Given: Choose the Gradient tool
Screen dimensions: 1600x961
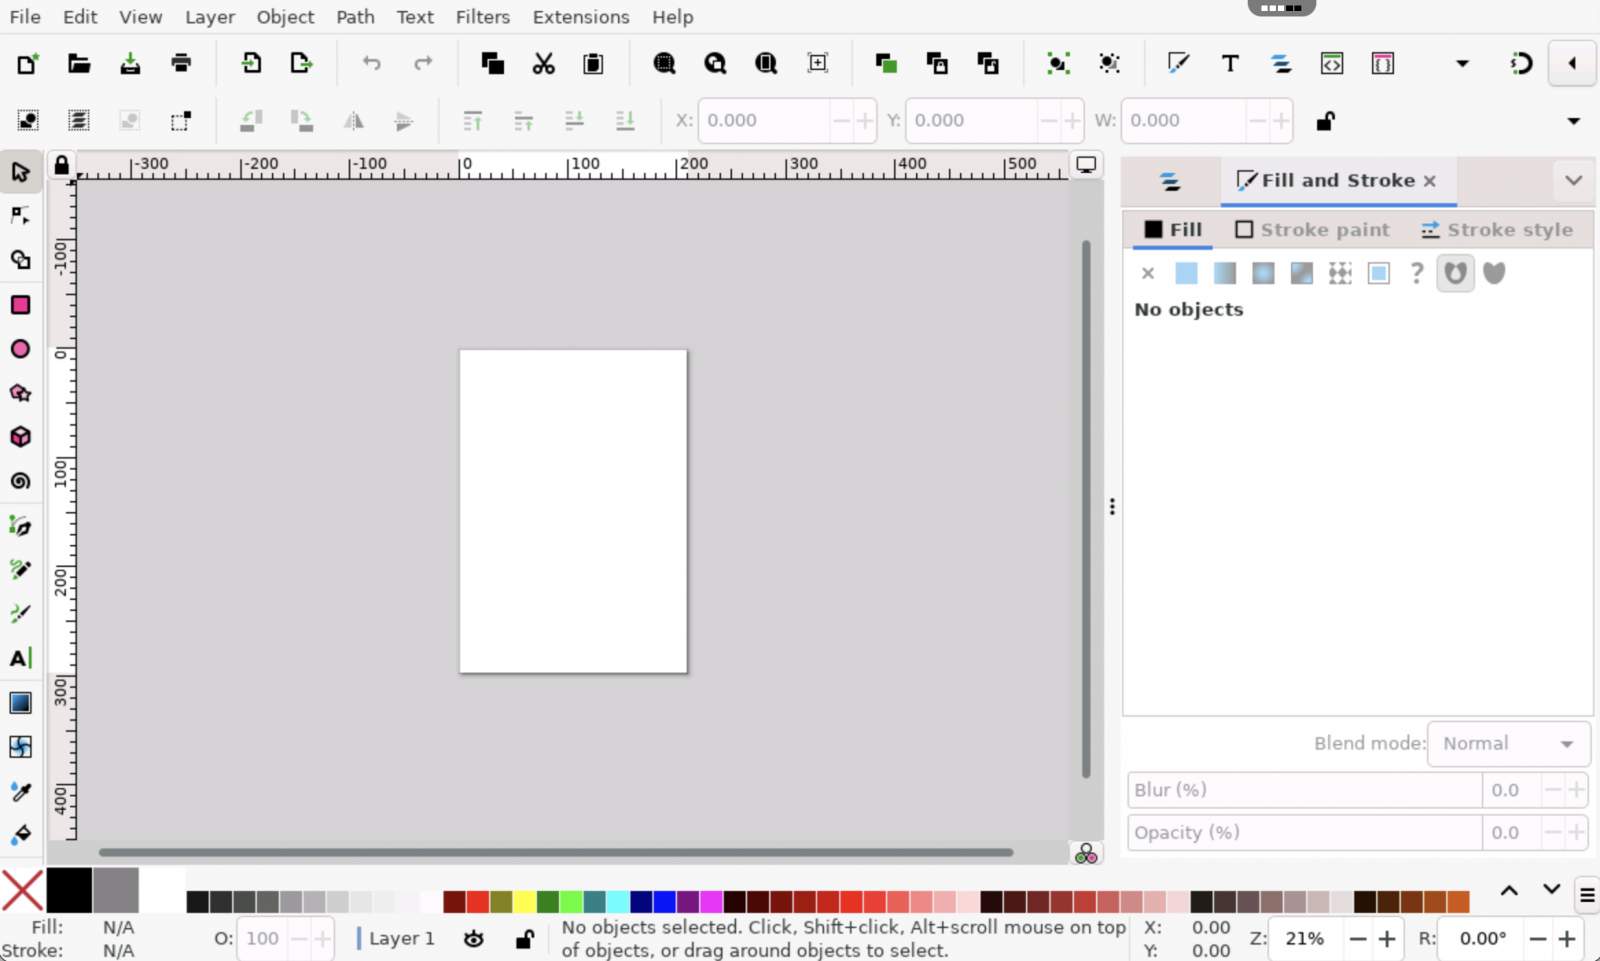Looking at the screenshot, I should tap(20, 703).
